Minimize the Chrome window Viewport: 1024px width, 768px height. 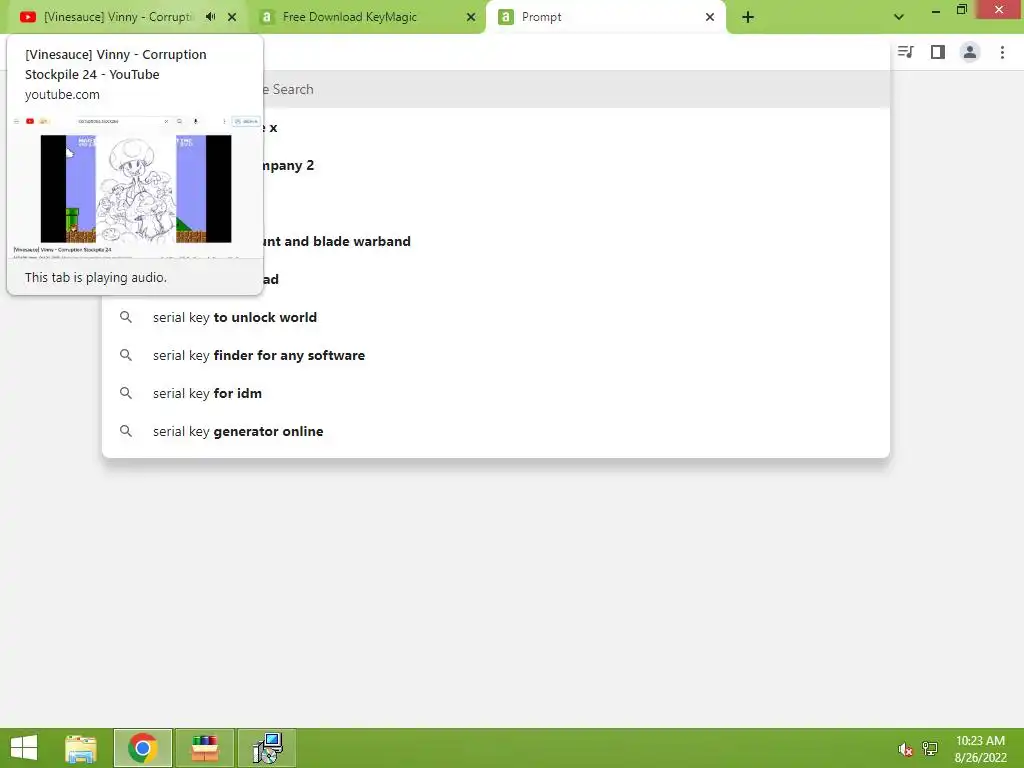936,11
